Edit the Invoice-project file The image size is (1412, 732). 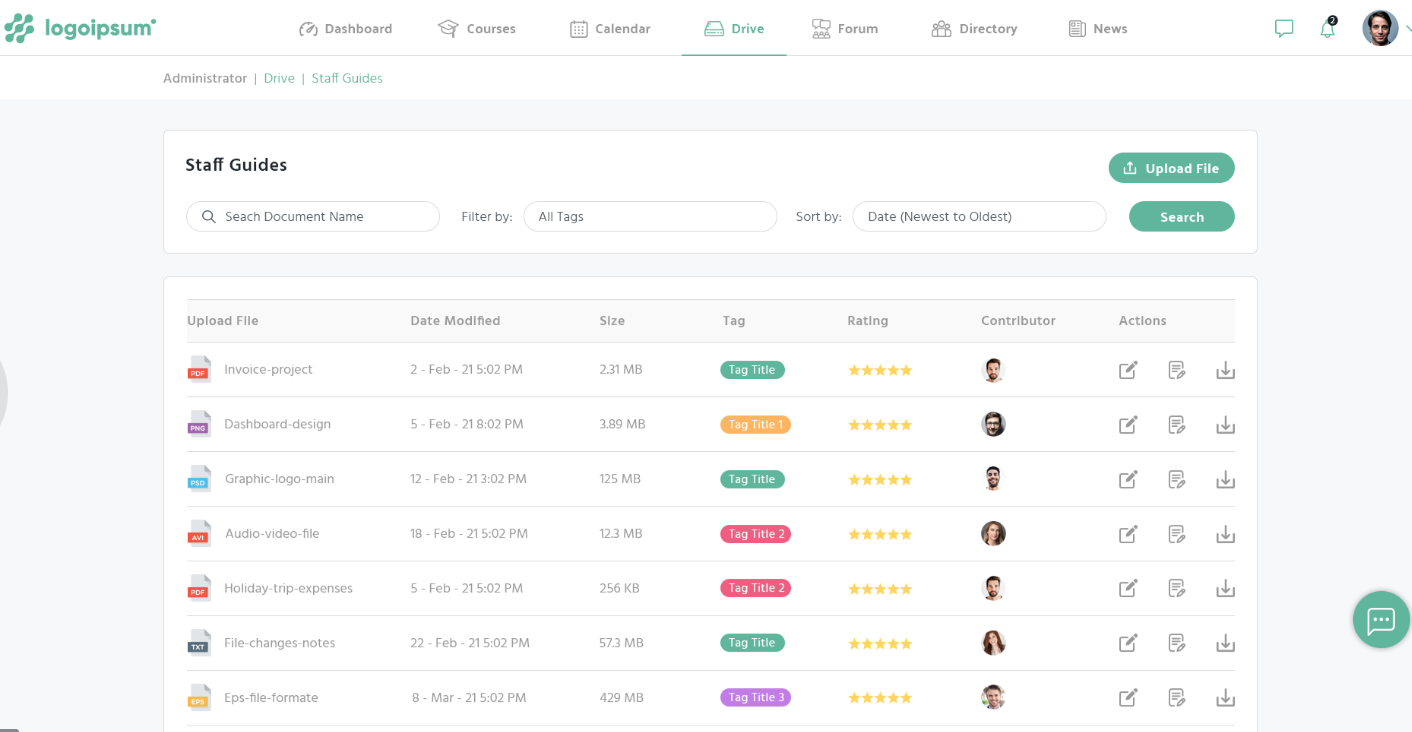coord(1128,370)
